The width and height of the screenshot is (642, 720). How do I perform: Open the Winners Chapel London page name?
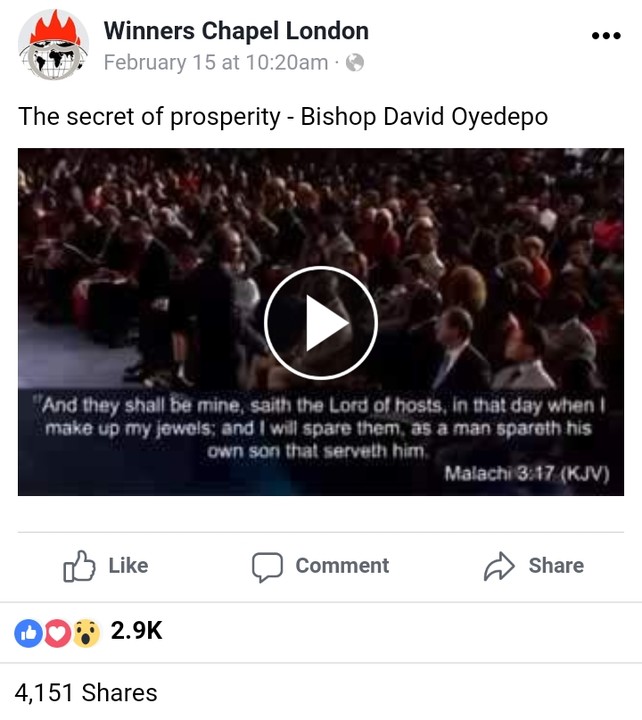tap(236, 31)
